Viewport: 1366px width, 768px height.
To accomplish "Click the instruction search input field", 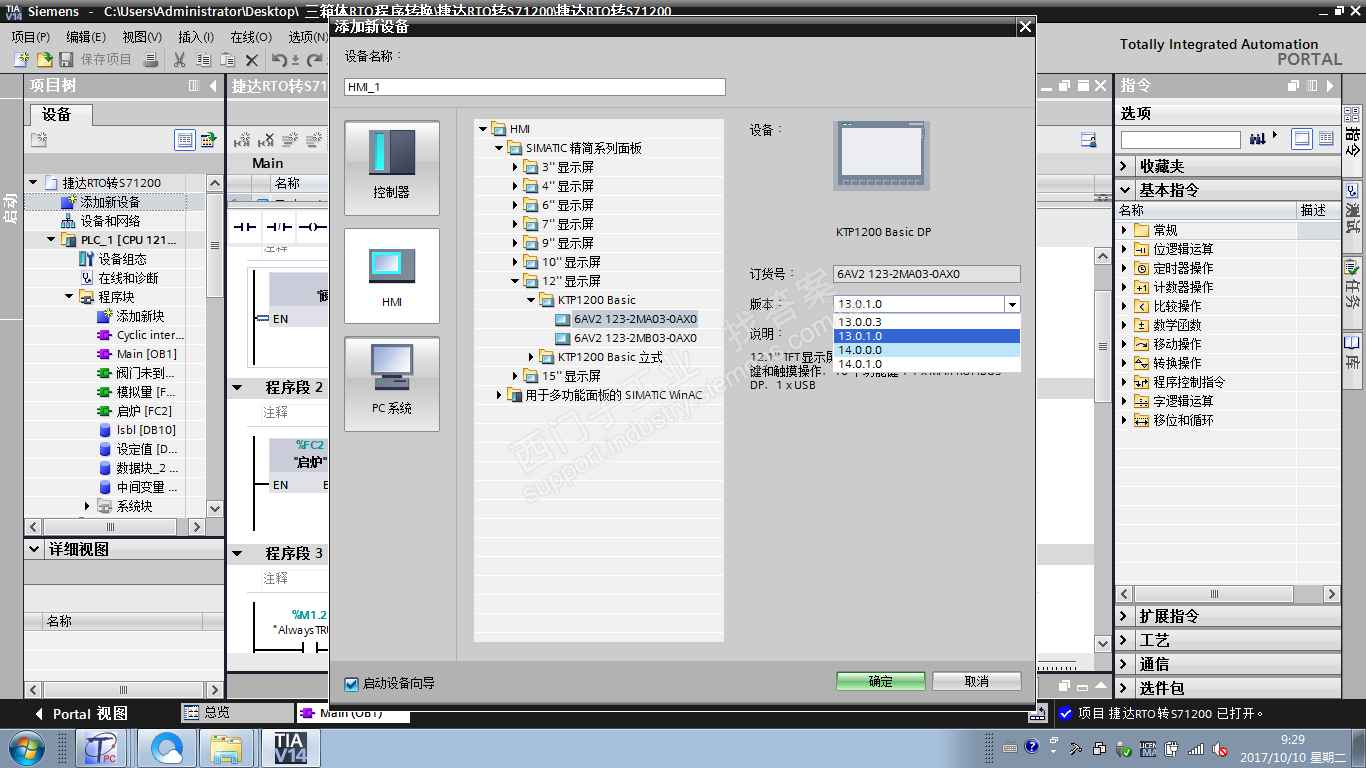I will [1181, 139].
